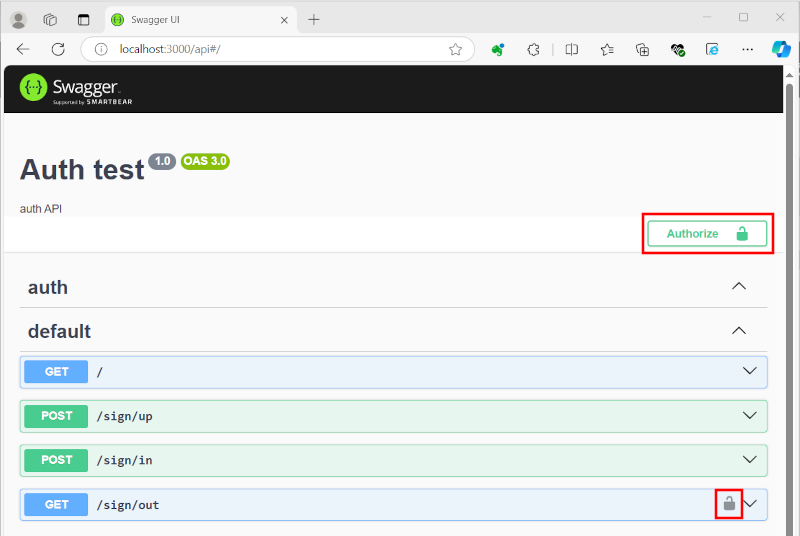The height and width of the screenshot is (536, 800).
Task: Click the Internet Explorer mode icon
Action: [712, 49]
